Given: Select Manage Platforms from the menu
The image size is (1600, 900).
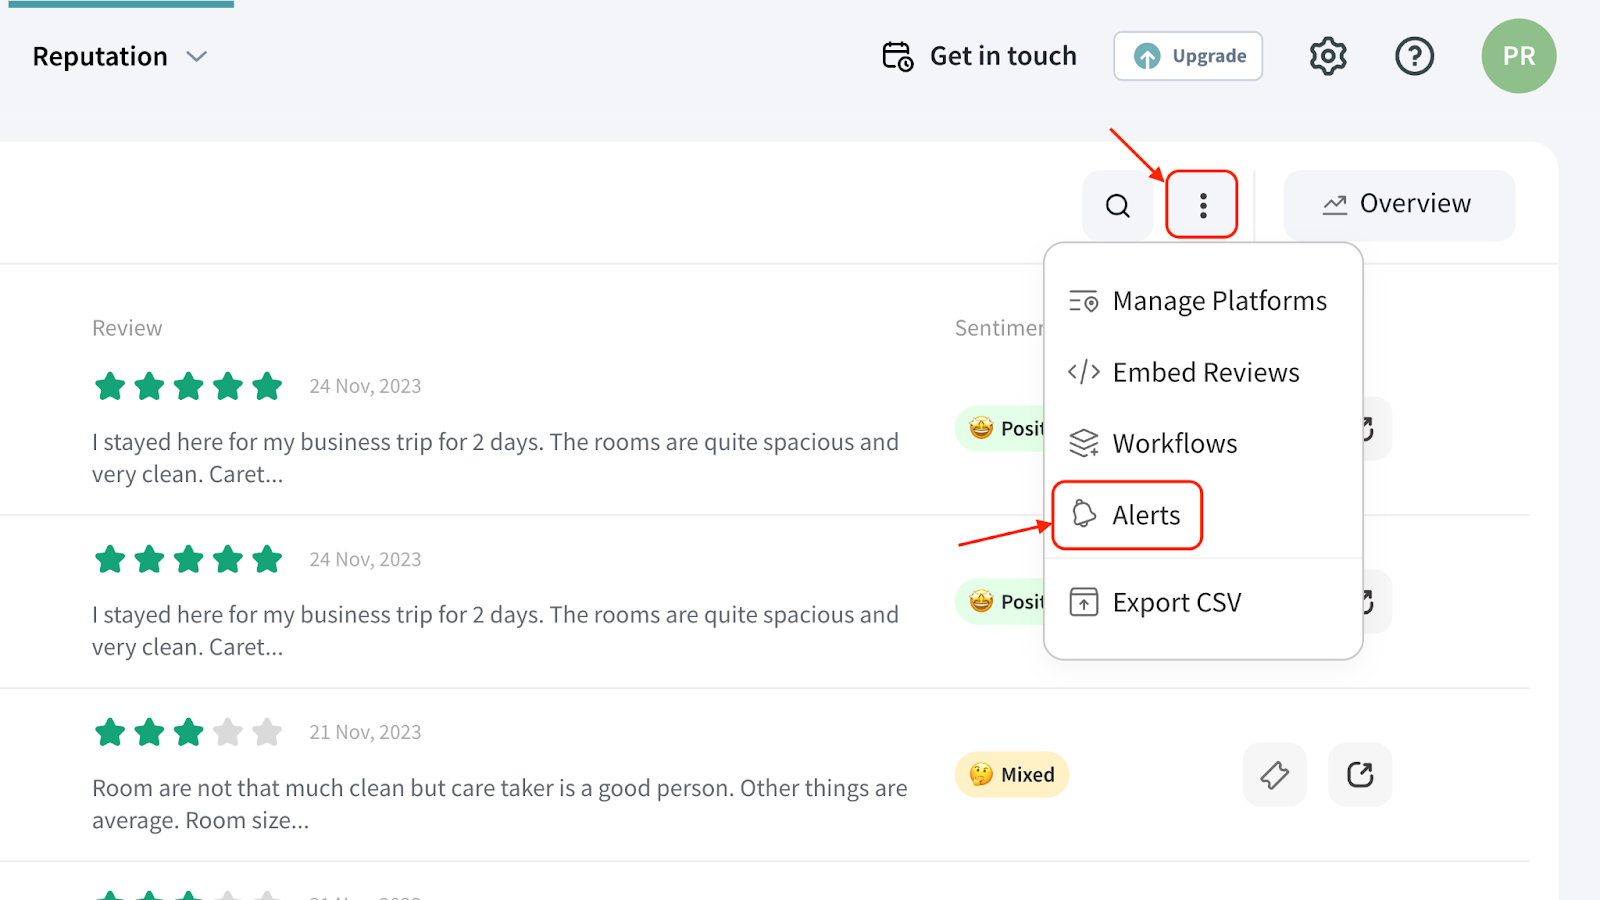Looking at the screenshot, I should 1218,301.
